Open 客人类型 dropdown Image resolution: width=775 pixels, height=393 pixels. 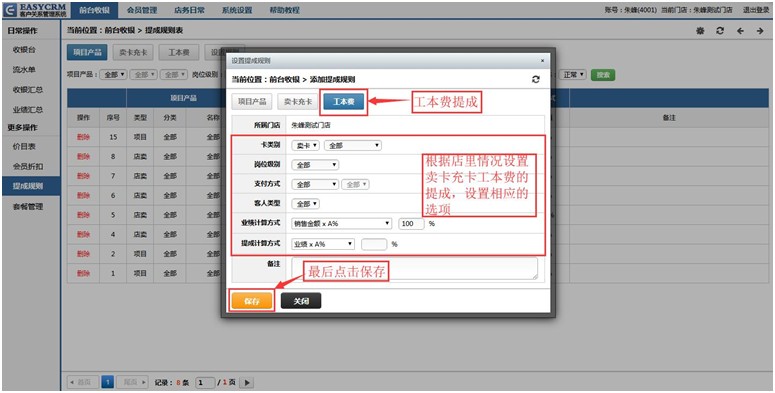tap(306, 204)
